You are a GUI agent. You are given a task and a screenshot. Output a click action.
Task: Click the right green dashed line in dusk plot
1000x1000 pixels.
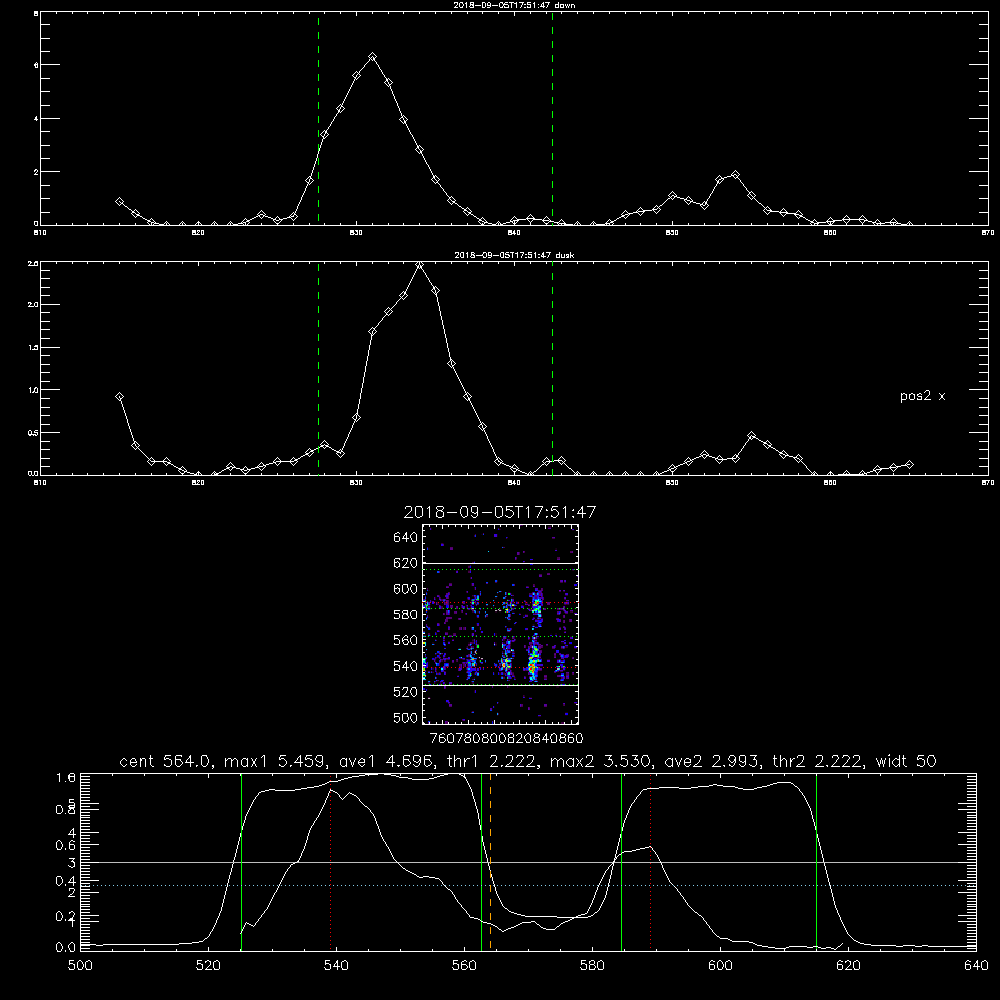(552, 368)
